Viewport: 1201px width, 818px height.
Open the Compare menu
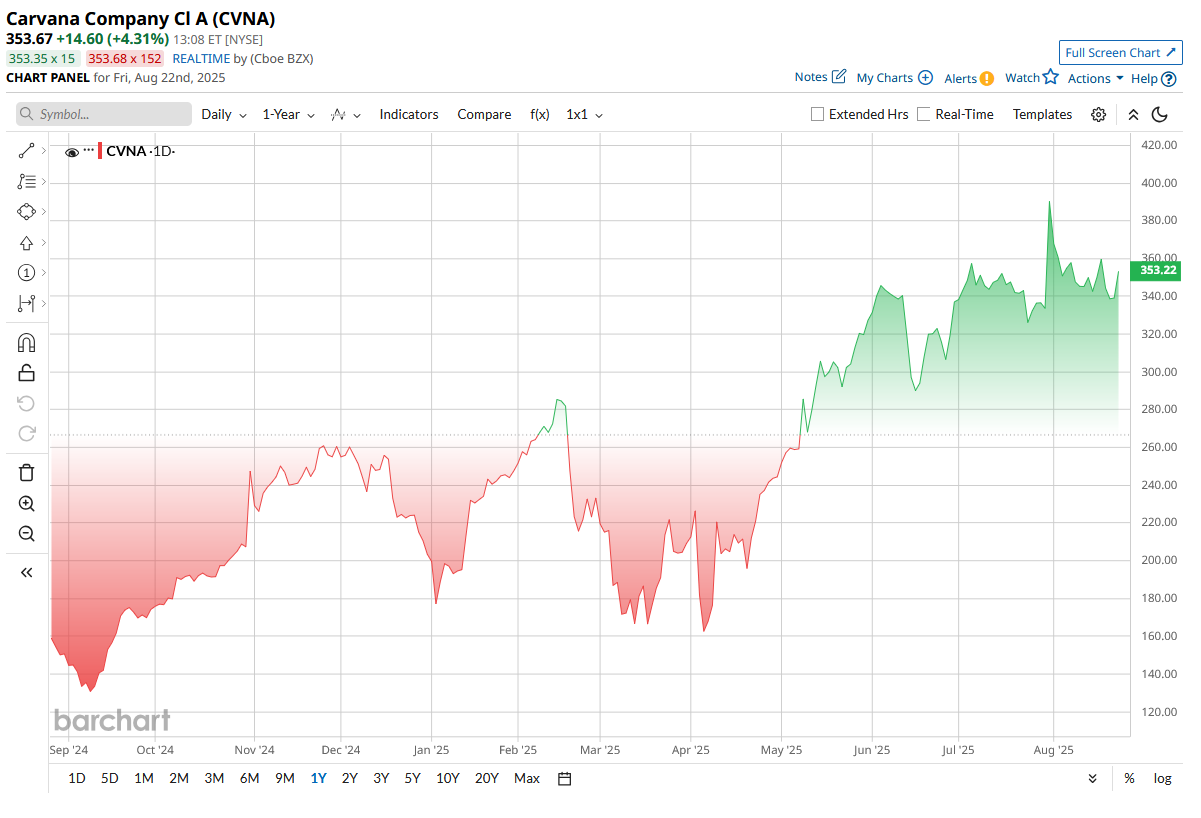pos(484,115)
